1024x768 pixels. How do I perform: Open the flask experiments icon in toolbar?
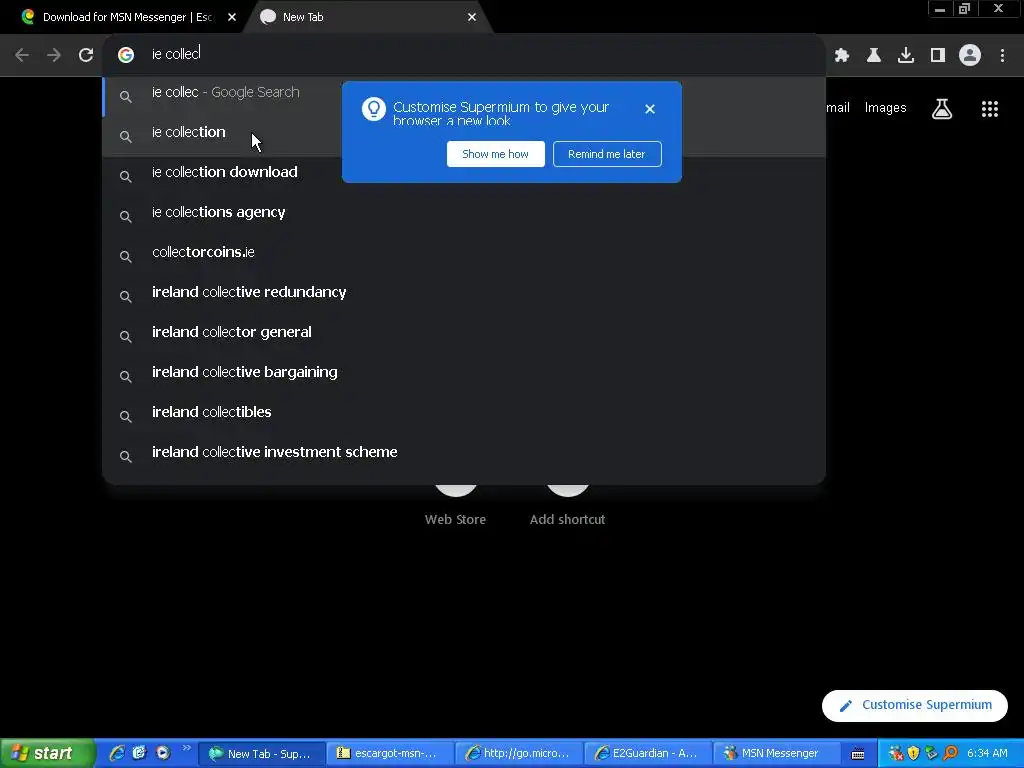coord(874,56)
